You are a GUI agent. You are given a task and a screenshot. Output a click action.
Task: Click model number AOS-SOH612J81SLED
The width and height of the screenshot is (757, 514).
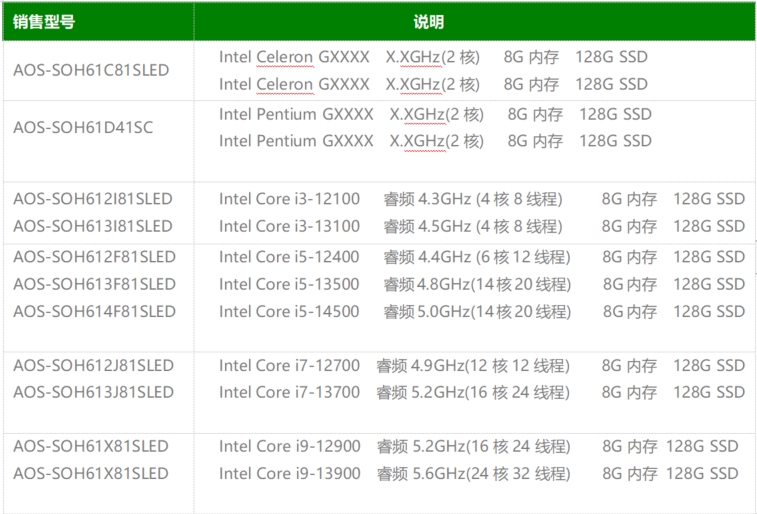pos(93,365)
